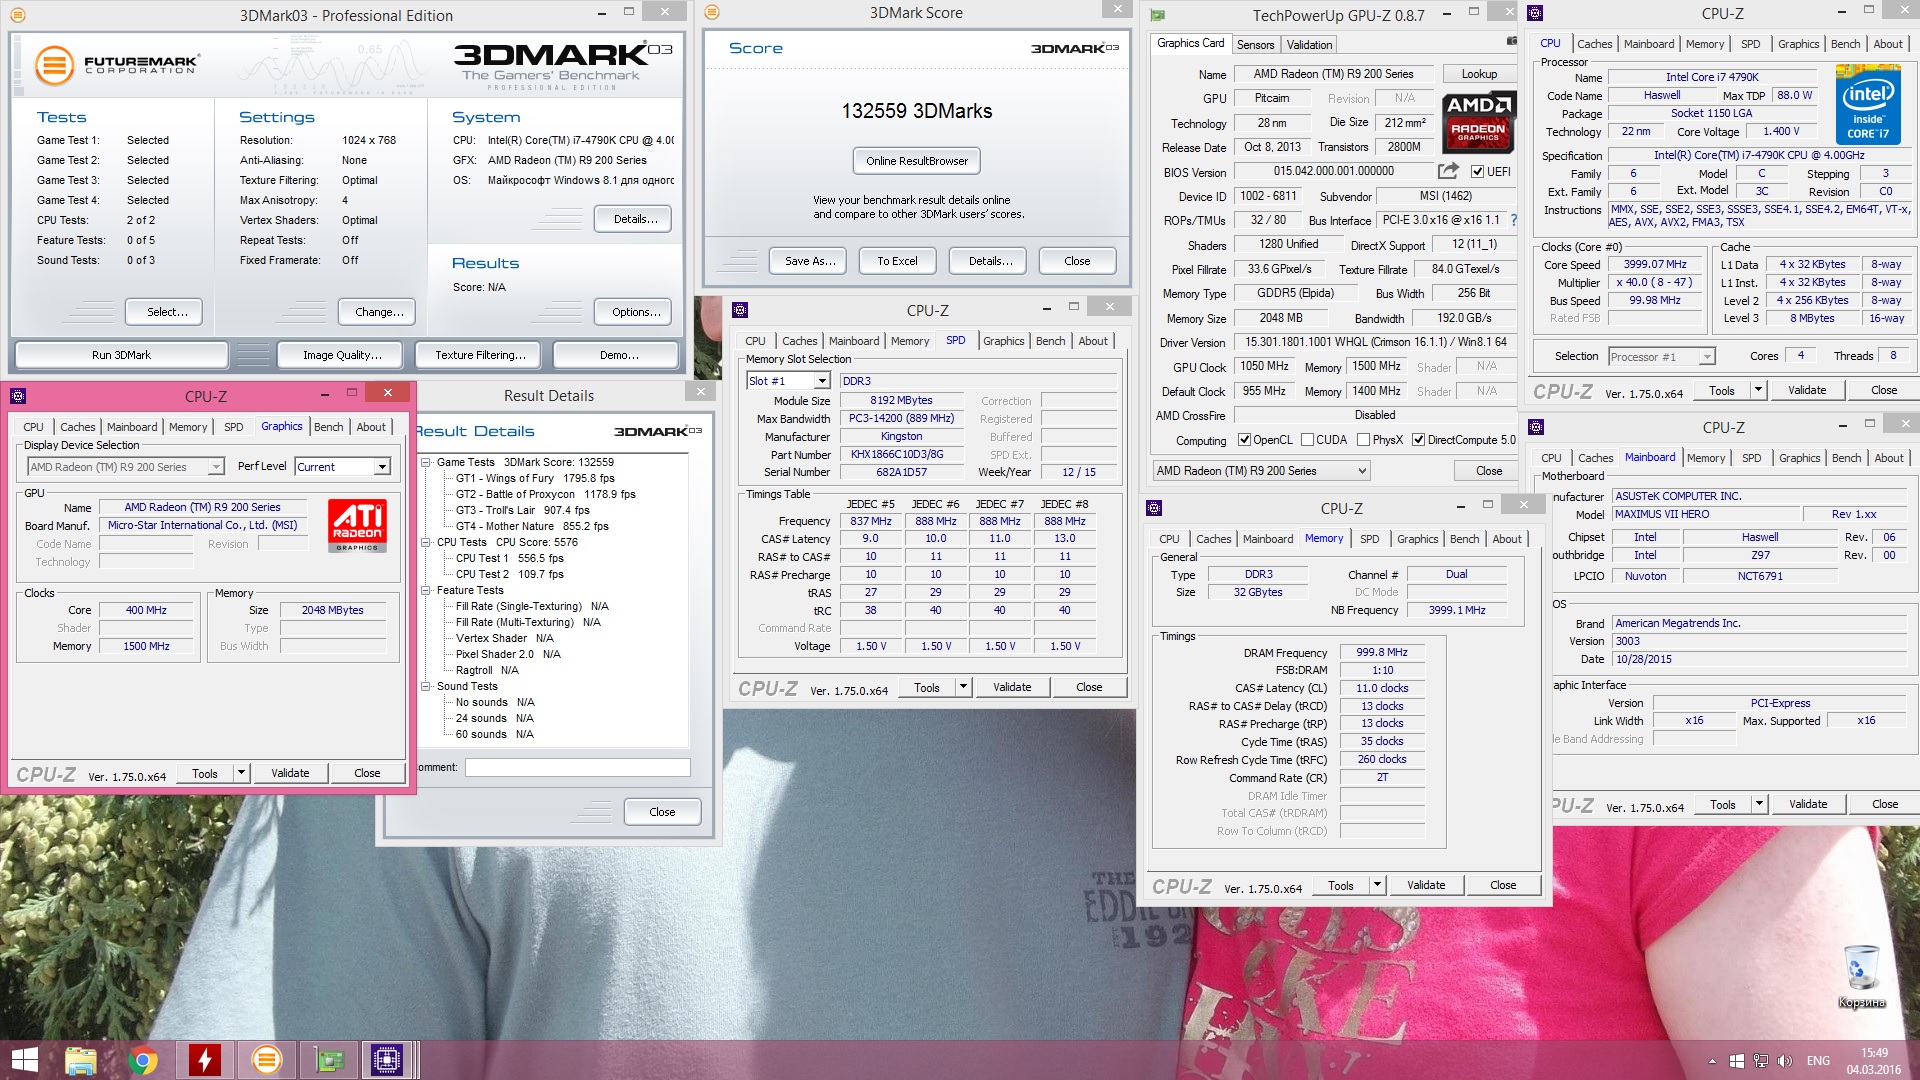The height and width of the screenshot is (1080, 1920).
Task: Launch Google Chrome from the taskbar
Action: pyautogui.click(x=142, y=1060)
